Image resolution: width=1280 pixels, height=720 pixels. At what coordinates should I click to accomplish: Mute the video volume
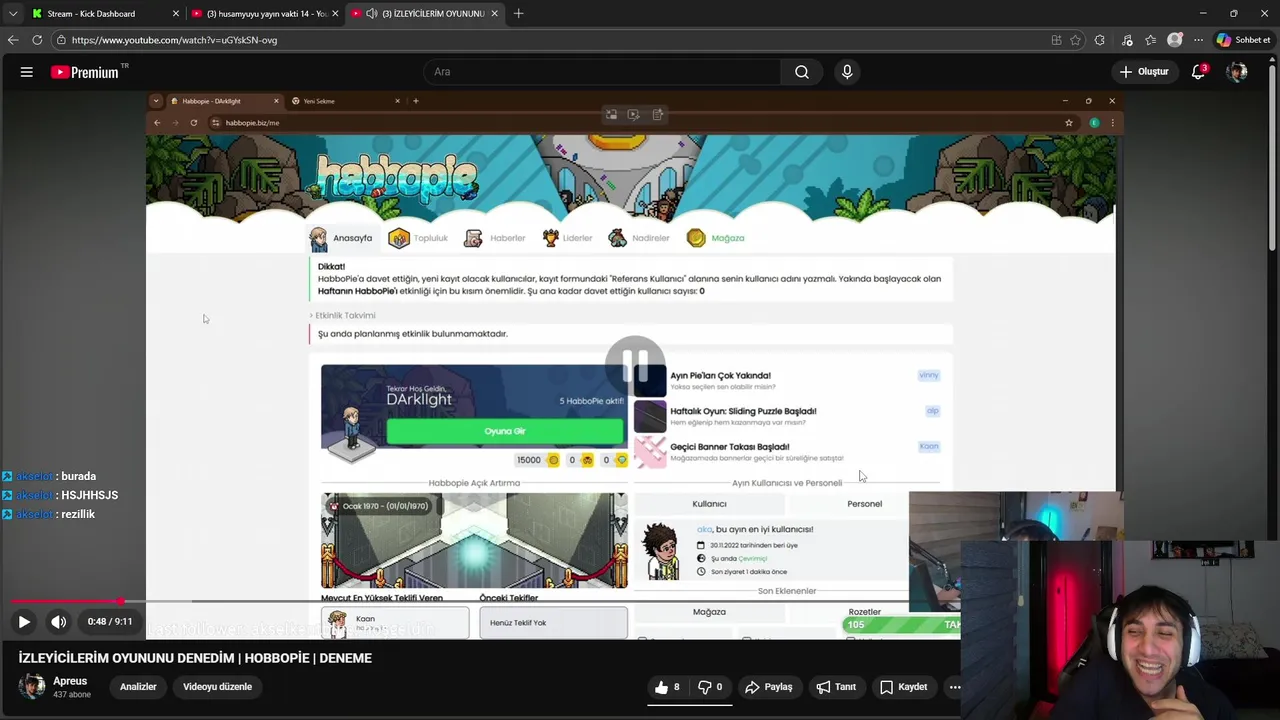(x=59, y=622)
